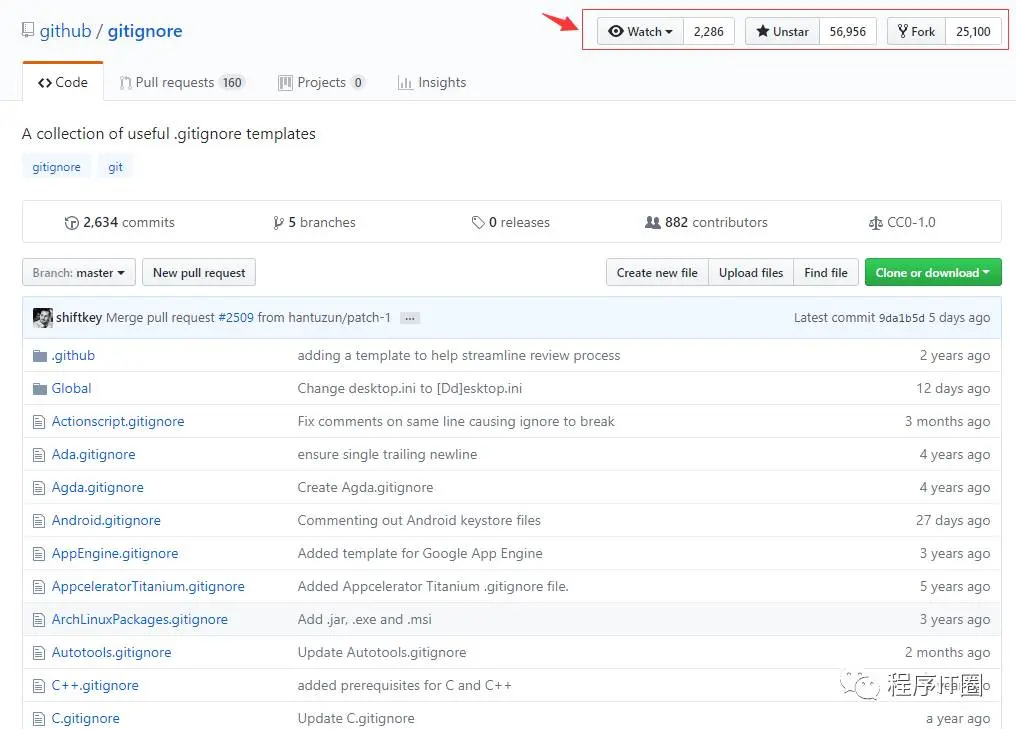The height and width of the screenshot is (729, 1016).
Task: Click the Insights bar graph icon
Action: pos(405,83)
